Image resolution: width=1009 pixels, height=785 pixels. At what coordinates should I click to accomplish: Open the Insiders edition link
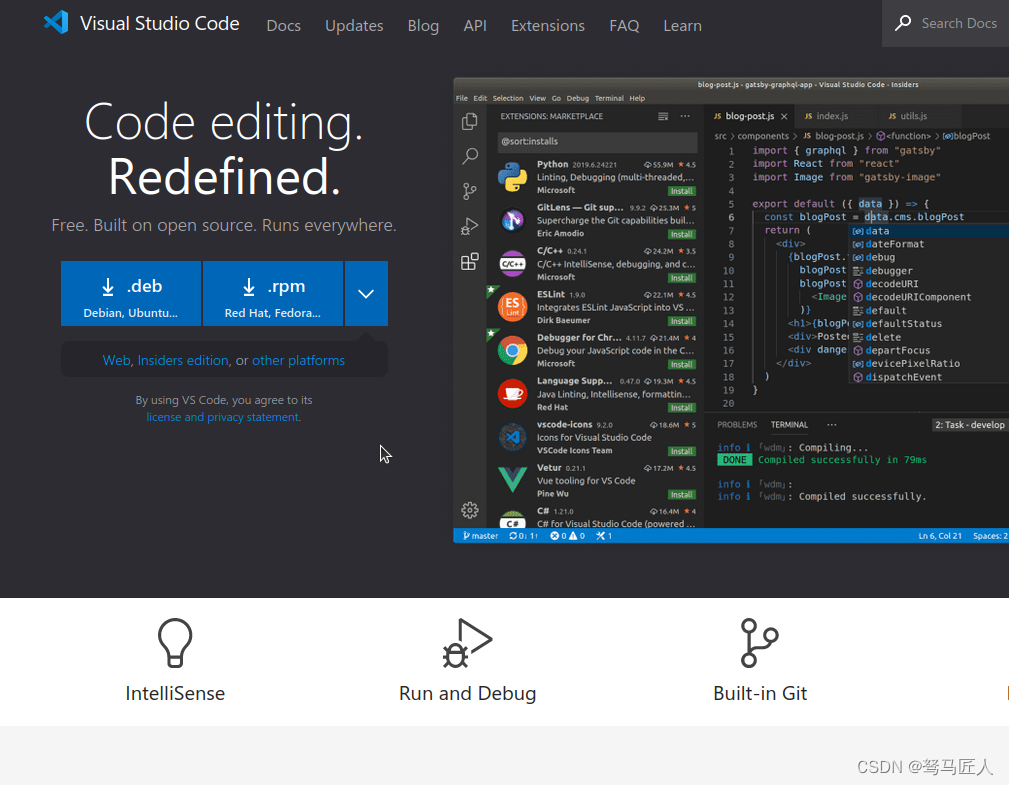[183, 360]
